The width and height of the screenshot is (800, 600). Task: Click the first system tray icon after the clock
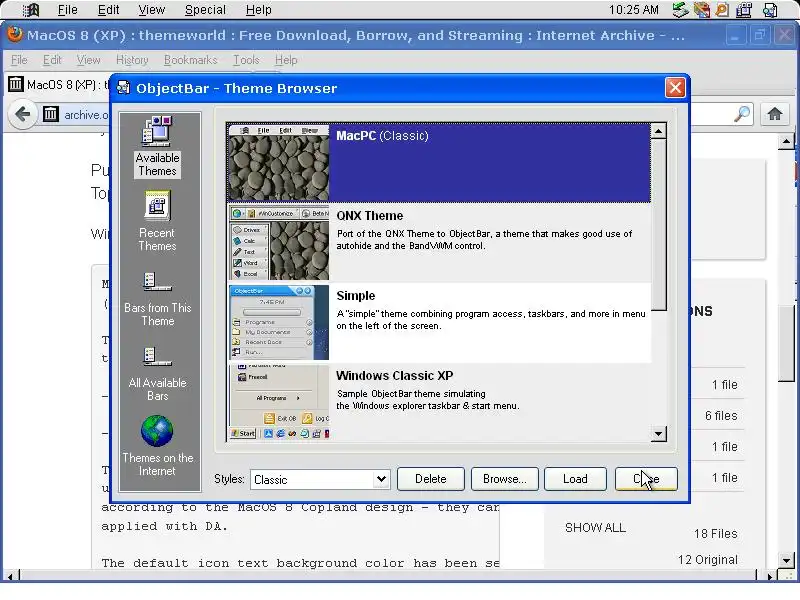(x=680, y=10)
